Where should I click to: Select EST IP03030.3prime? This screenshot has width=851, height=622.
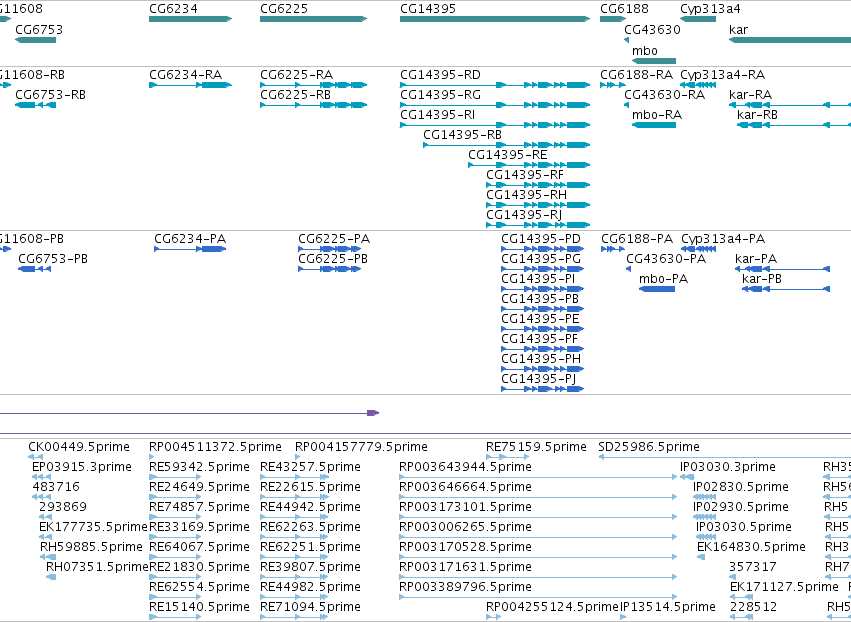coord(728,467)
